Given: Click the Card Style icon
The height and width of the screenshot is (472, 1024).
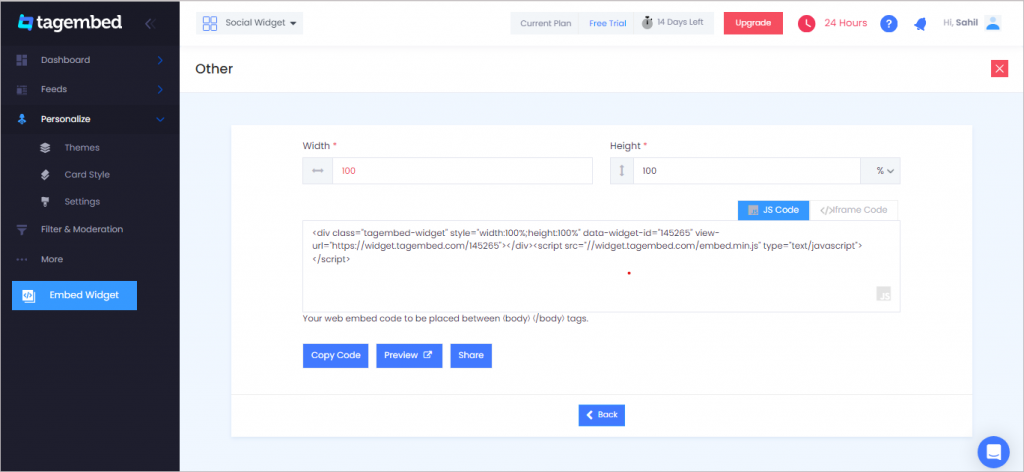Looking at the screenshot, I should click(x=45, y=175).
